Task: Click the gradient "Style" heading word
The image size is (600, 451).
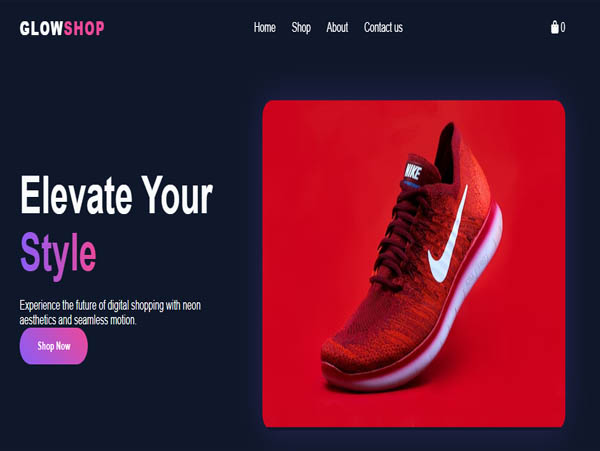Action: coord(58,254)
